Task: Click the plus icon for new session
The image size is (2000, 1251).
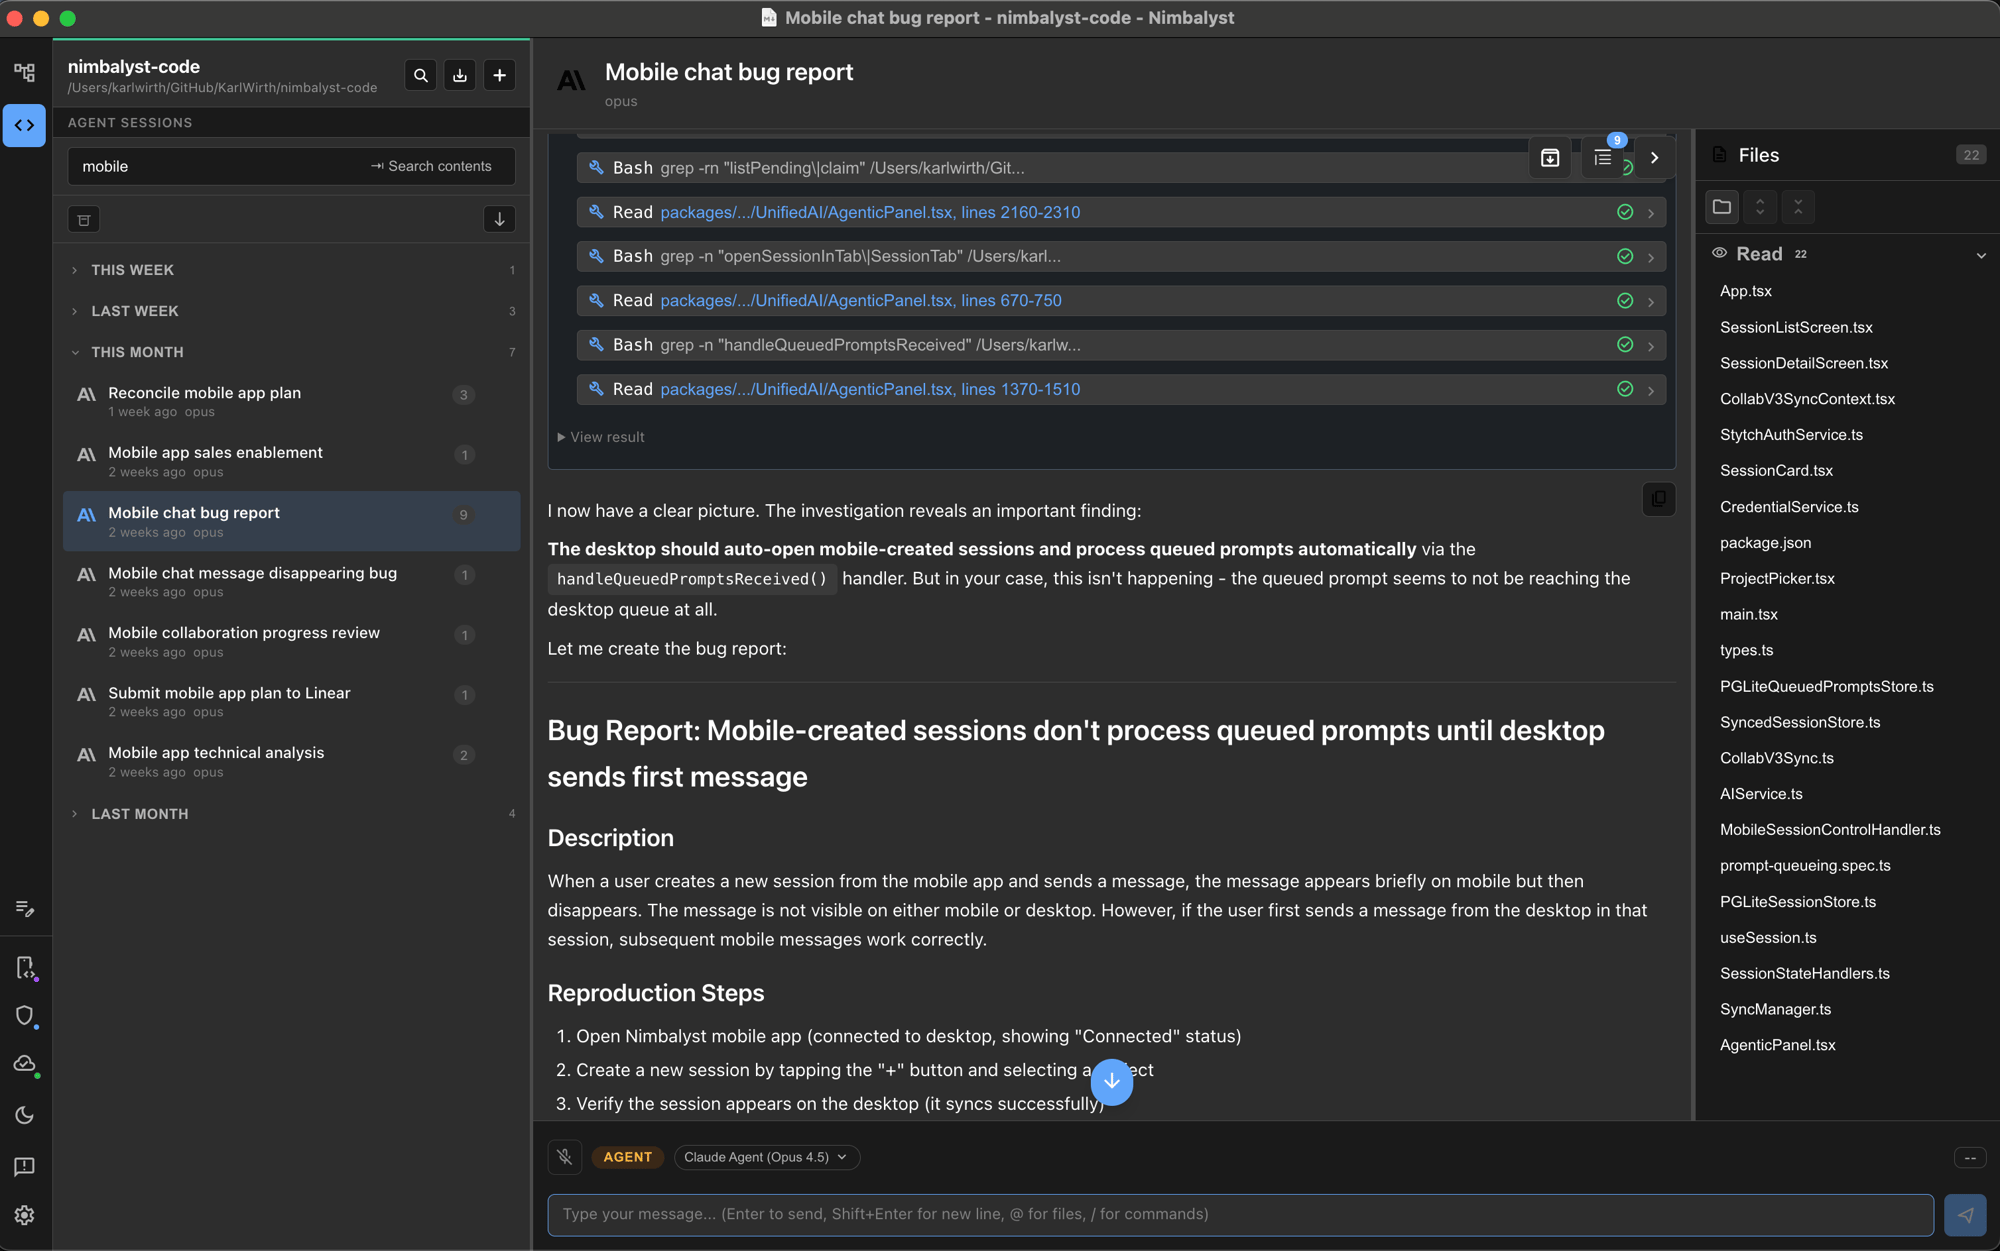Action: click(x=499, y=75)
